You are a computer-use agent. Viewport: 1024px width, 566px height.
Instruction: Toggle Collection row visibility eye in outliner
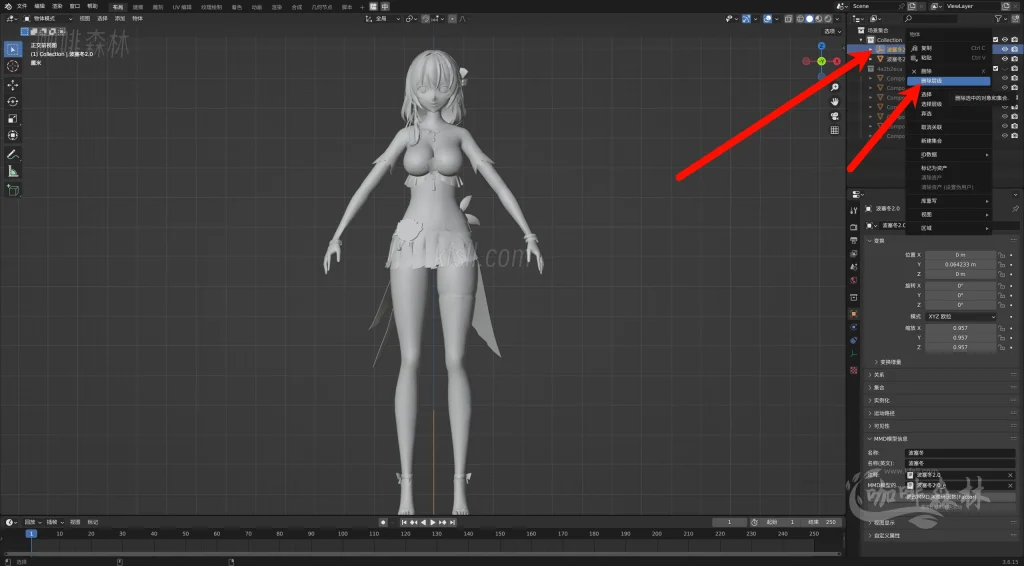(x=1005, y=40)
